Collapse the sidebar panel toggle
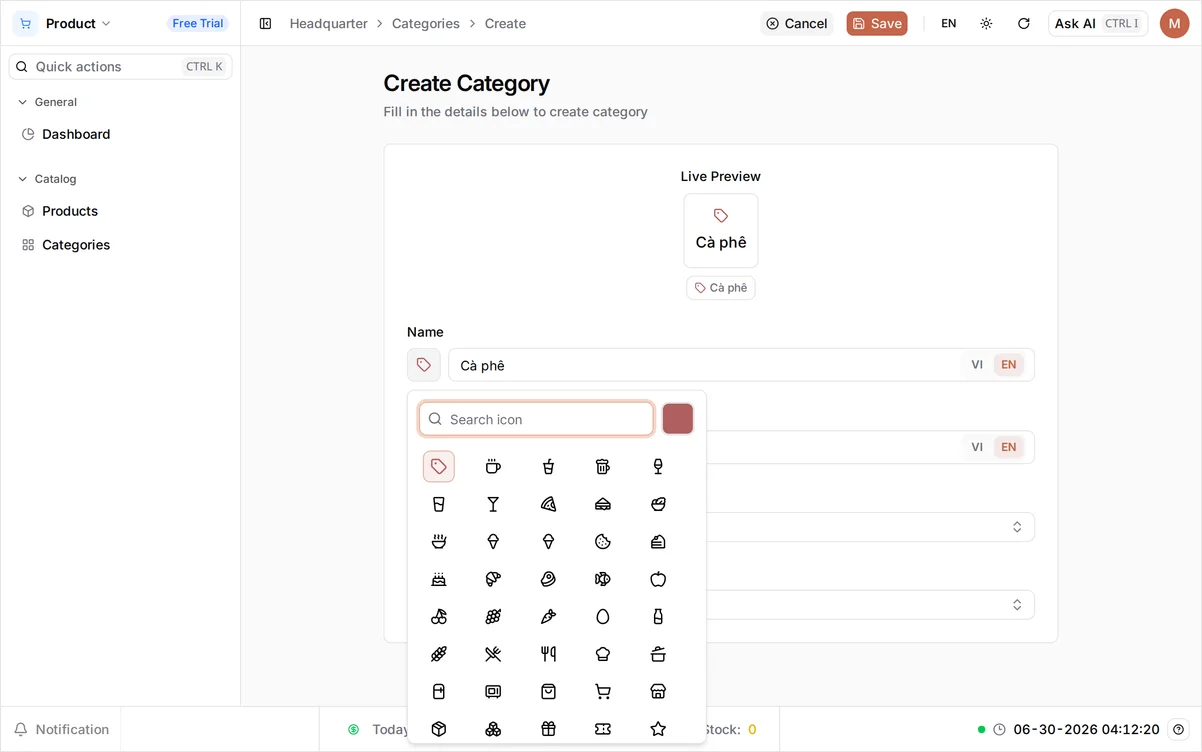The height and width of the screenshot is (752, 1202). point(265,23)
